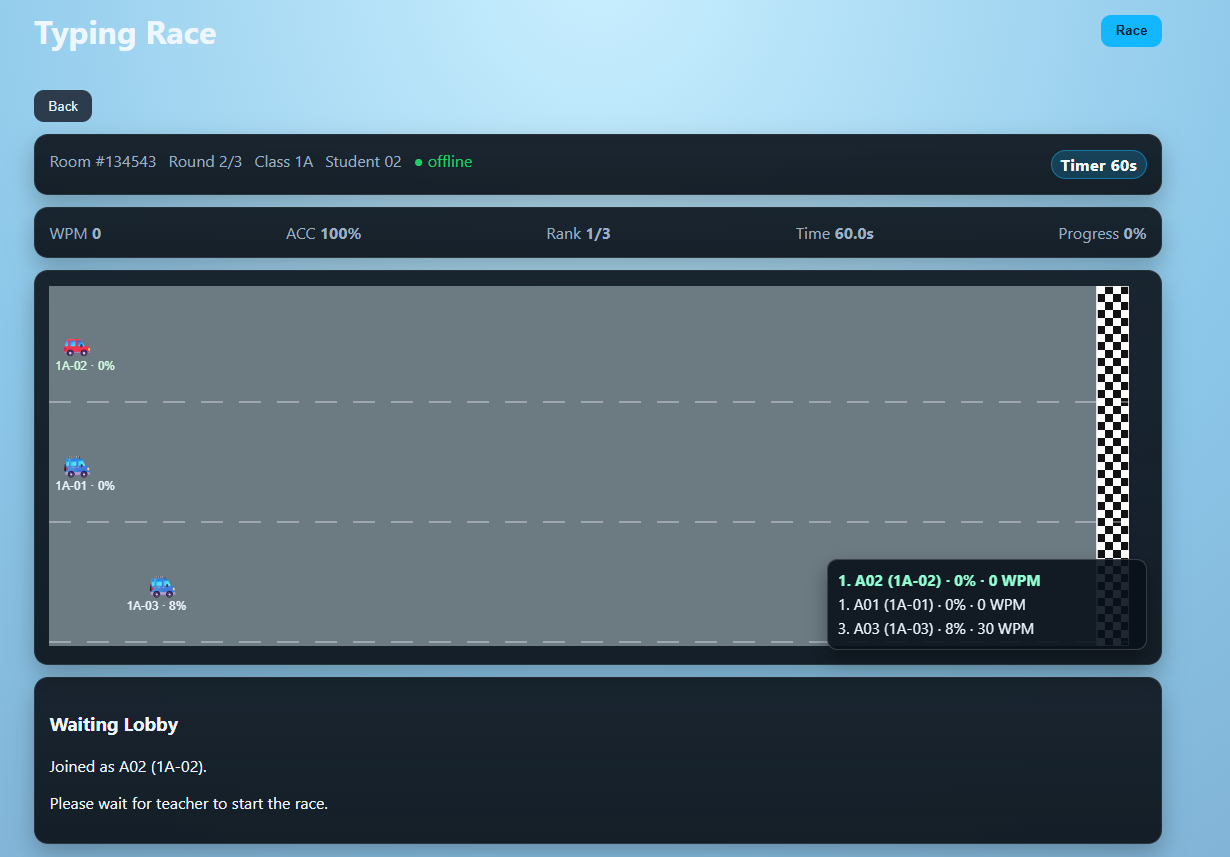Click the offline status text

click(450, 162)
